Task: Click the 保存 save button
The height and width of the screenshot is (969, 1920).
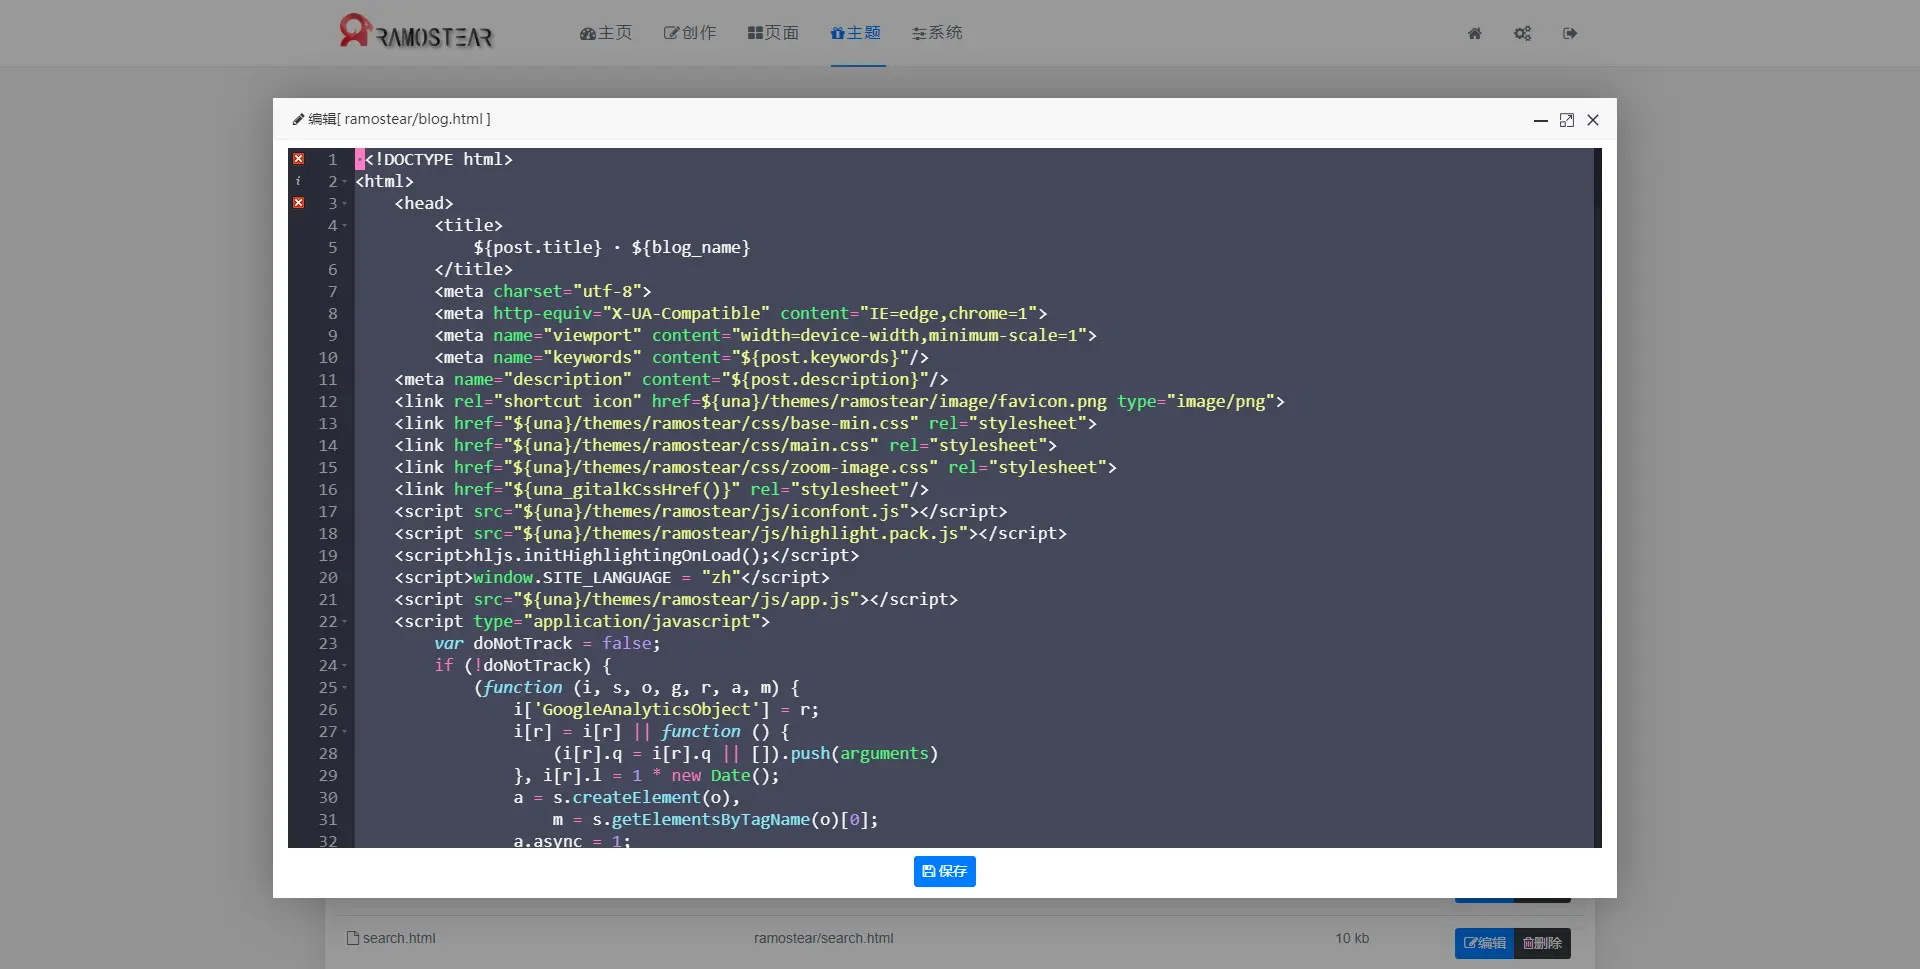Action: click(x=944, y=871)
